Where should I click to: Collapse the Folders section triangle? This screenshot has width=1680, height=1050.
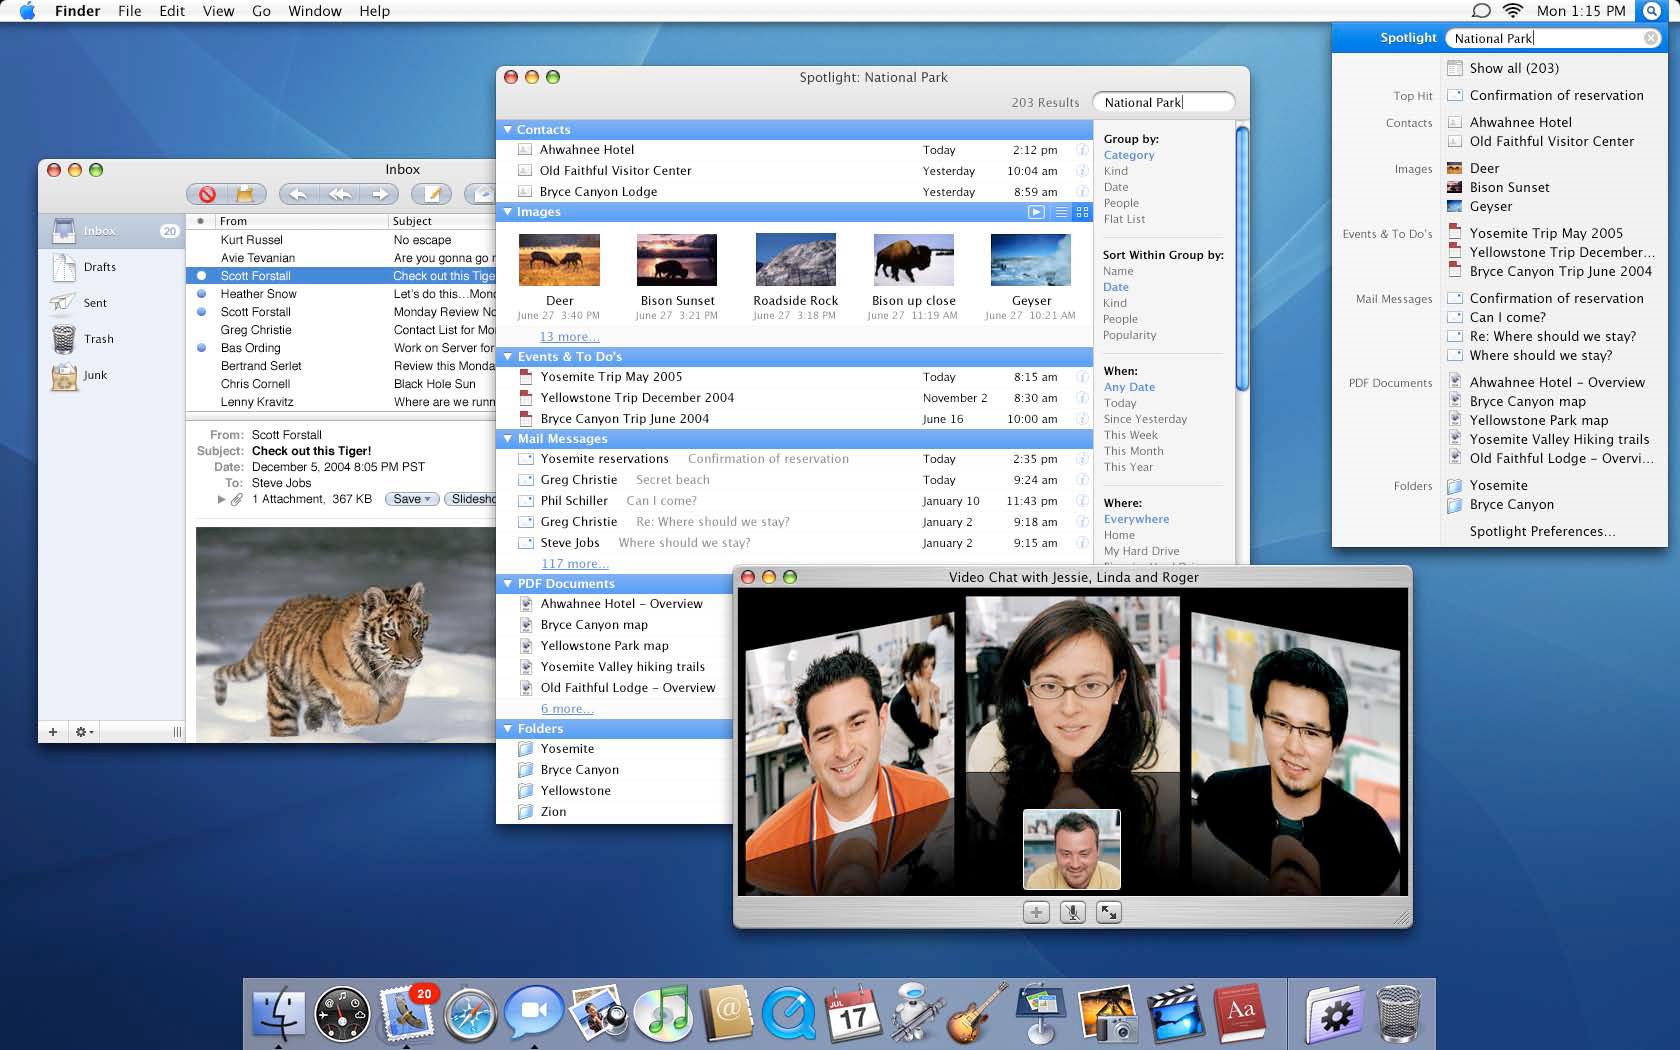click(x=508, y=729)
